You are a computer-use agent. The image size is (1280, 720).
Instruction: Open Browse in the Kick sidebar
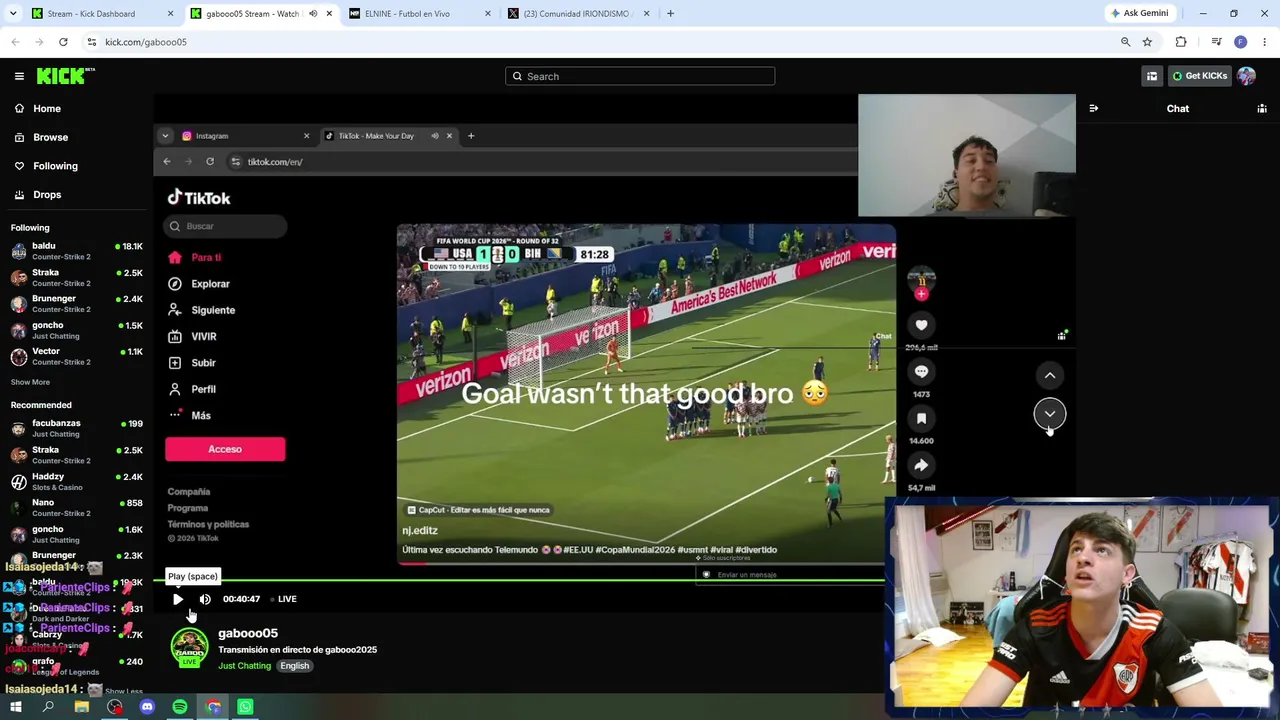click(x=50, y=137)
